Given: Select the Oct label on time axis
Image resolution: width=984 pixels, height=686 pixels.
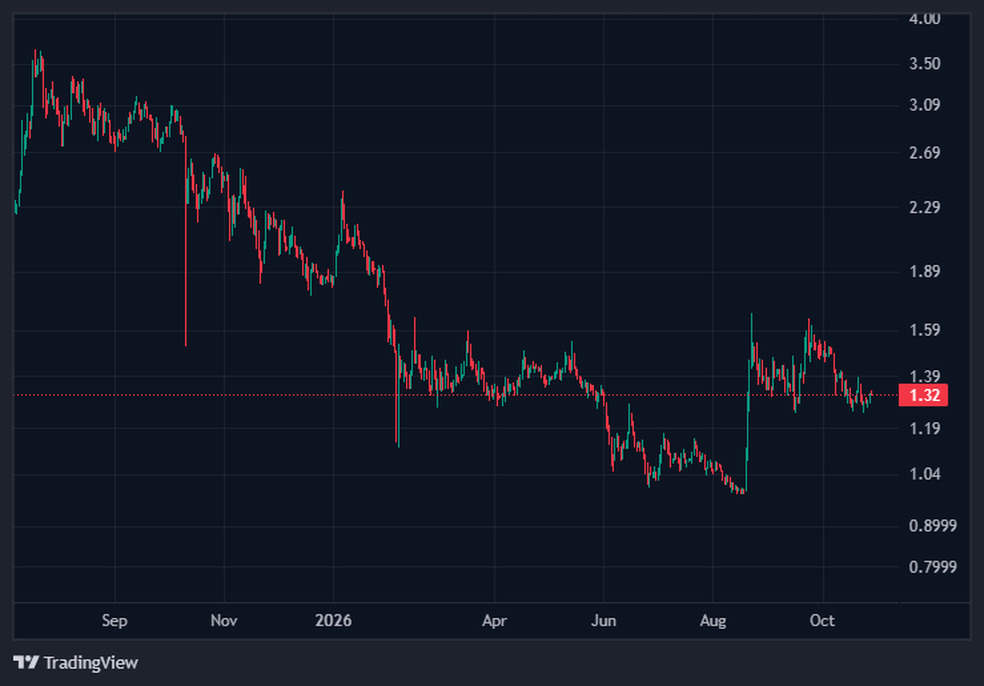Looking at the screenshot, I should point(822,621).
